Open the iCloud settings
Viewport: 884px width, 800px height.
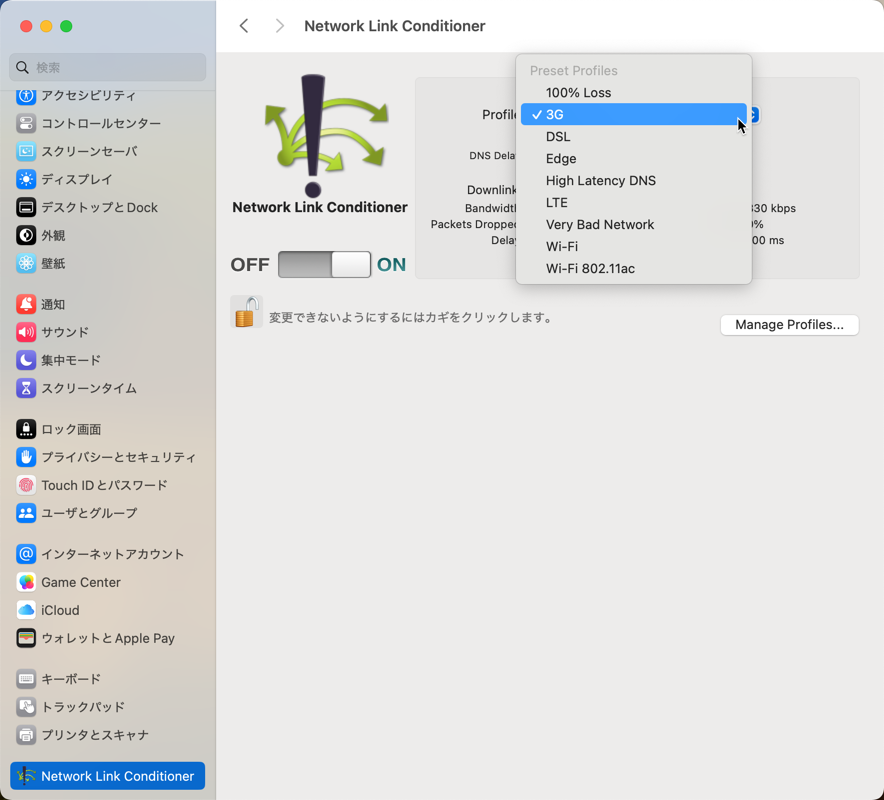pyautogui.click(x=107, y=610)
